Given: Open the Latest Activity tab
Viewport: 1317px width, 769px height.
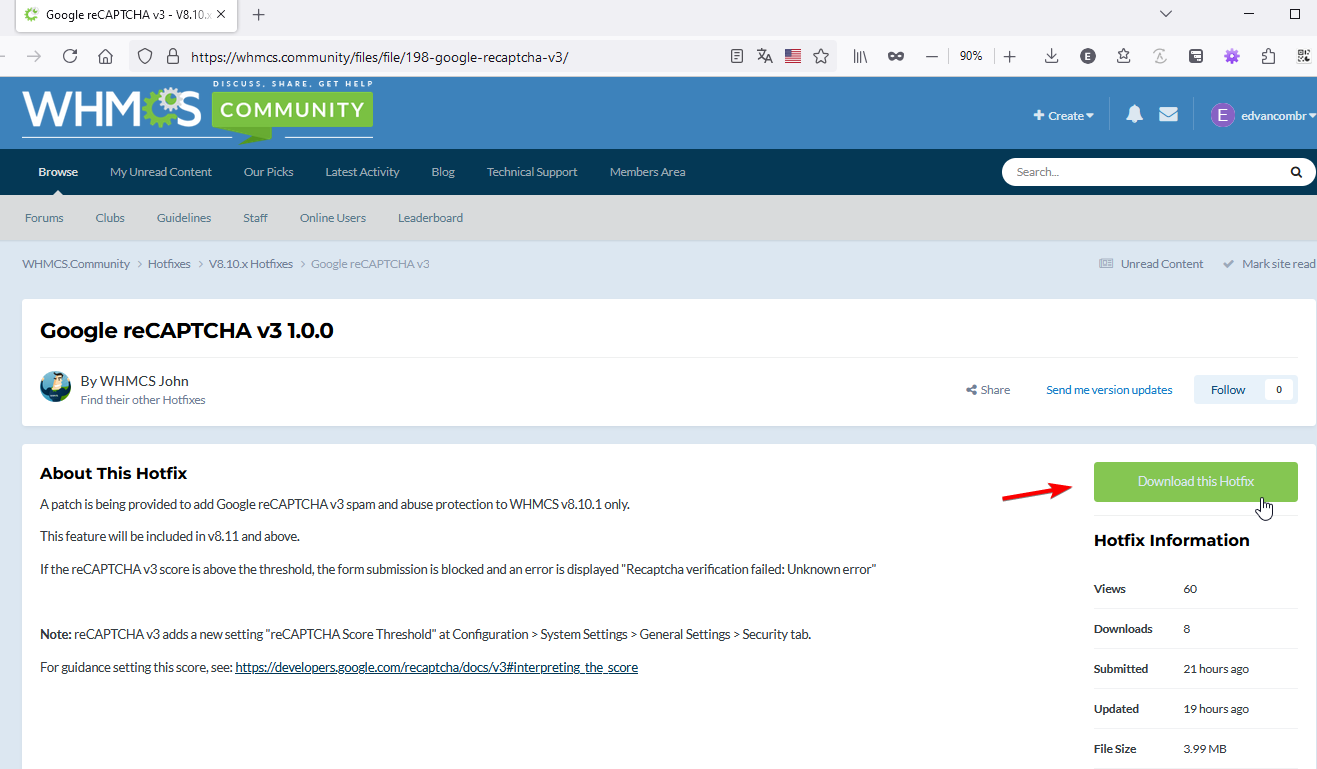Looking at the screenshot, I should click(362, 172).
